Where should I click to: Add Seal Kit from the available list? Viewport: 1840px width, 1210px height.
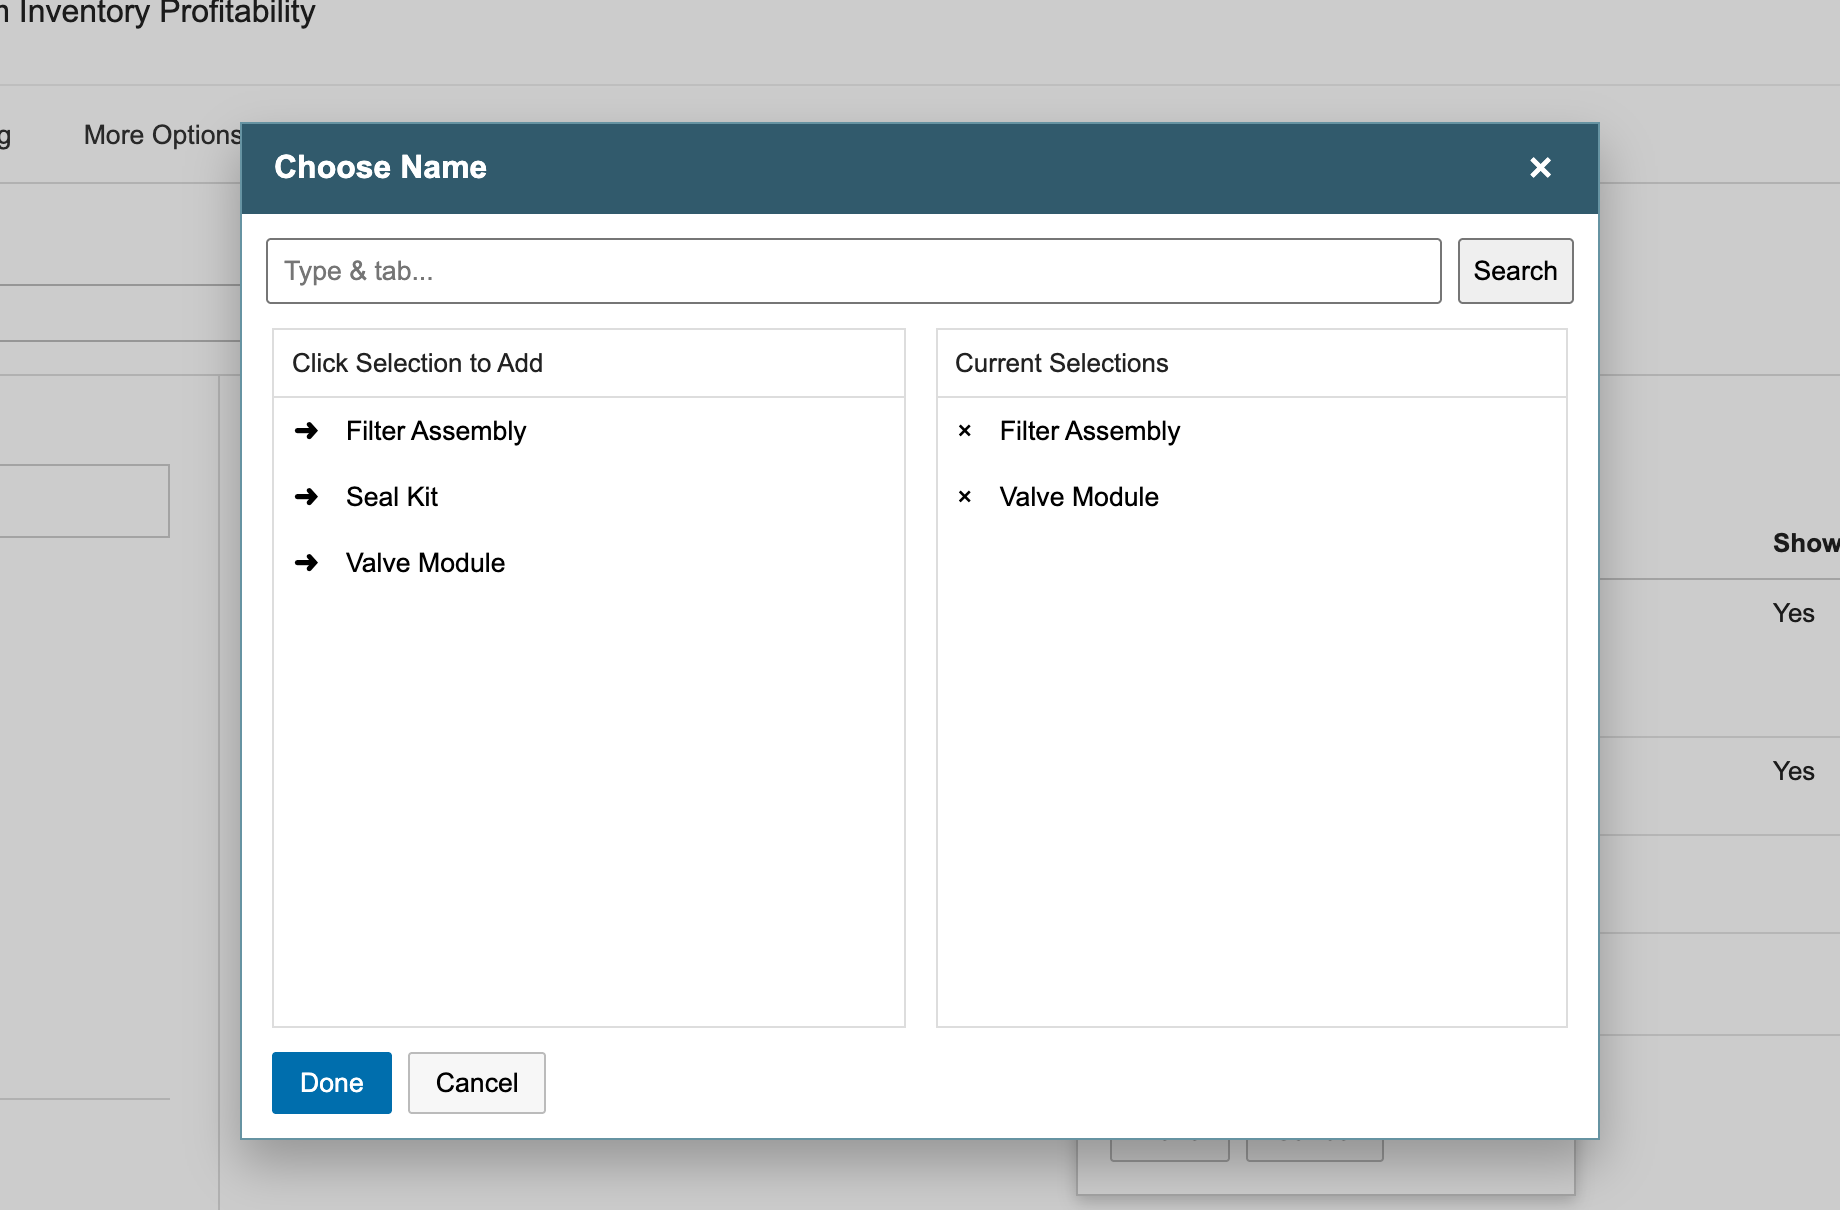[x=392, y=497]
